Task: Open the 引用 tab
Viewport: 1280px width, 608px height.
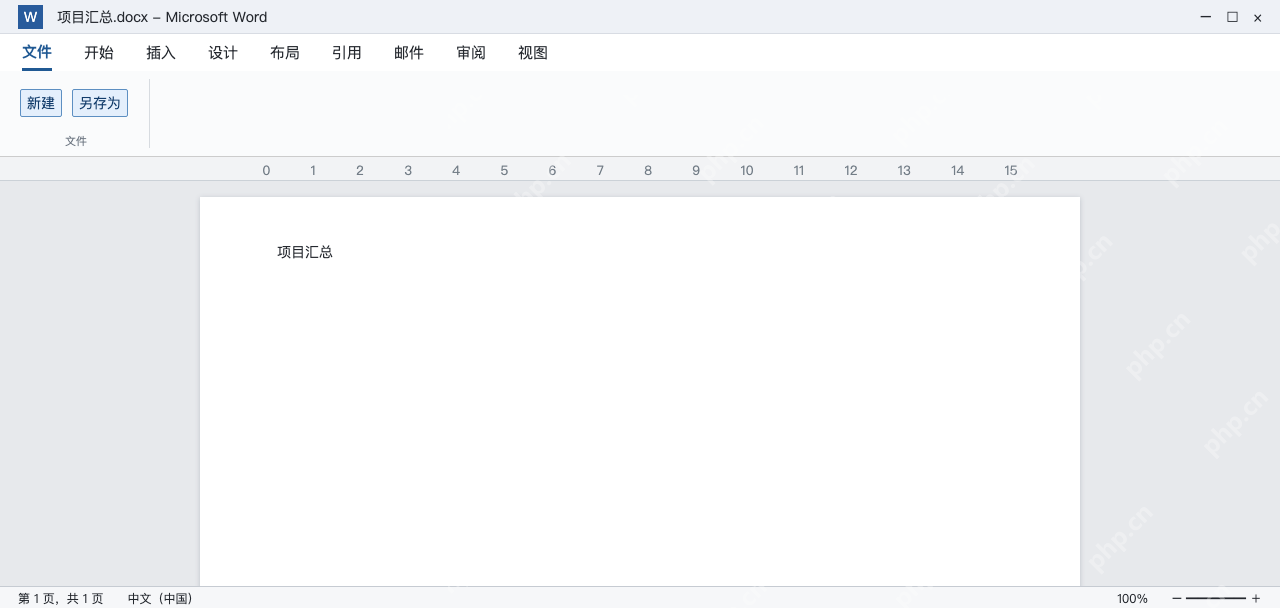Action: [x=347, y=53]
